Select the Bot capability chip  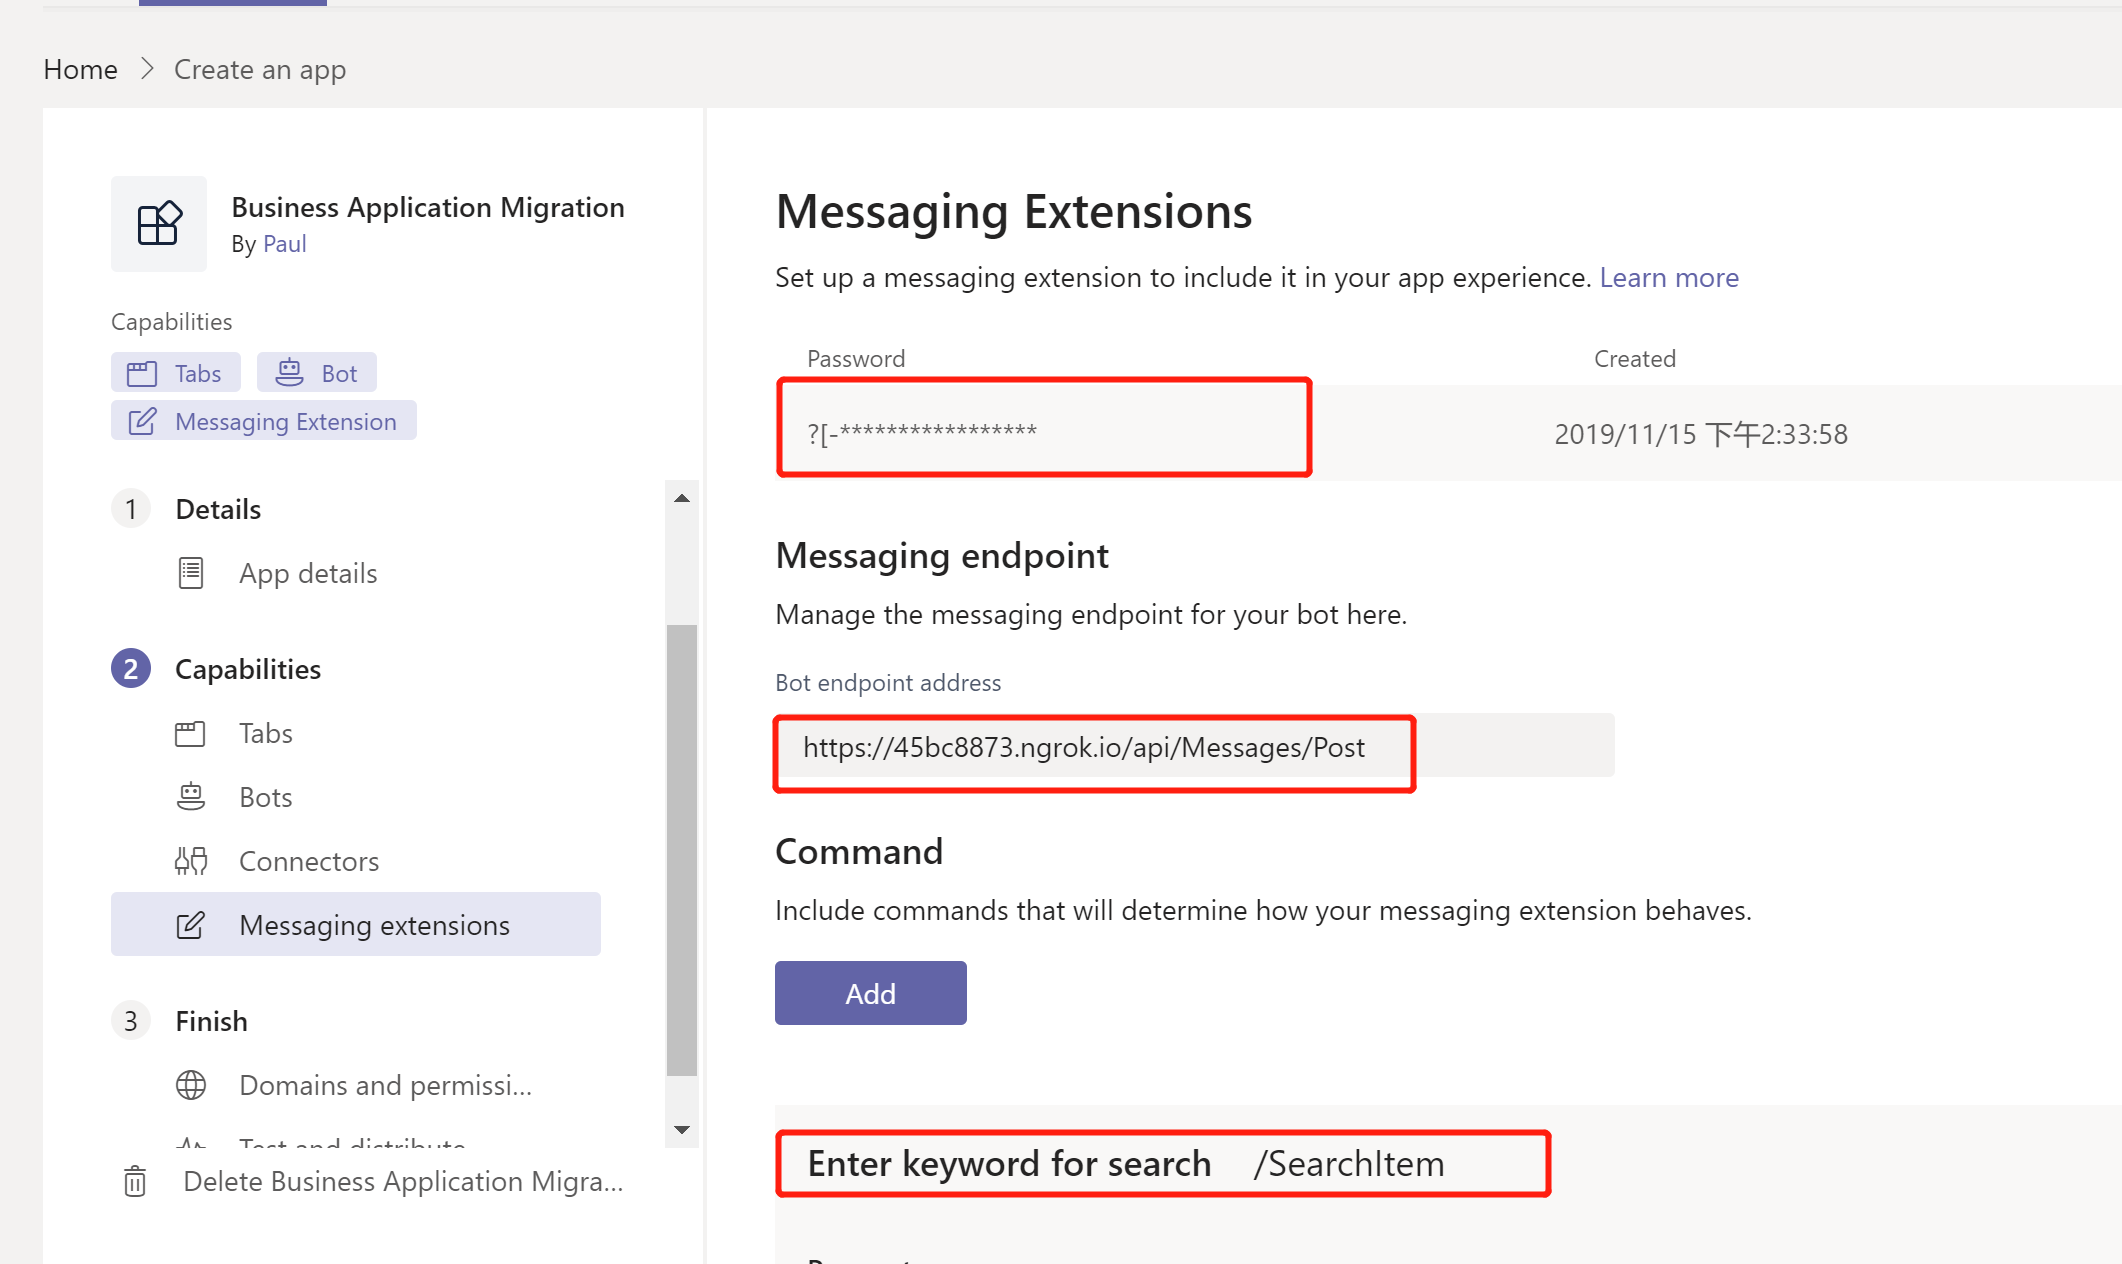click(317, 373)
